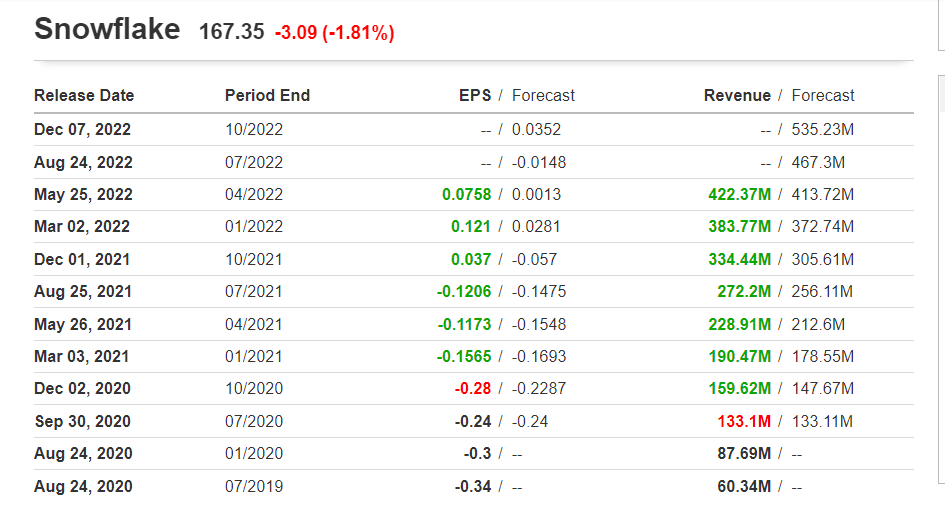The height and width of the screenshot is (519, 945).
Task: Click revenue value 422.37M
Action: 739,195
